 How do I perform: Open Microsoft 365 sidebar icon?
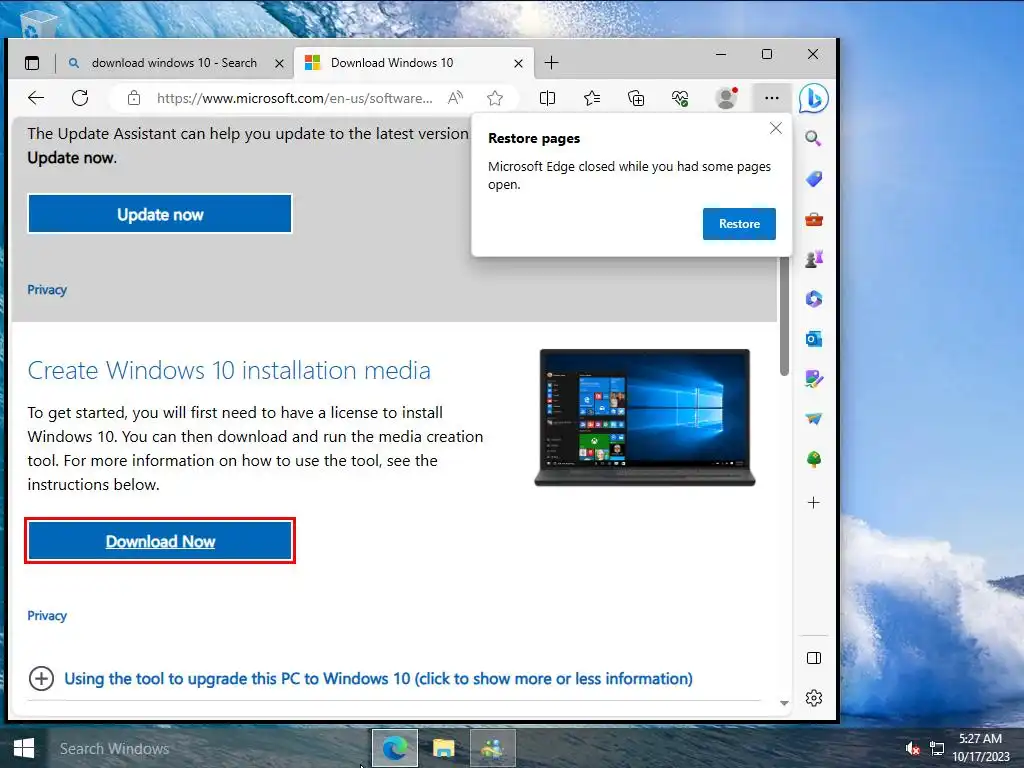pyautogui.click(x=814, y=299)
